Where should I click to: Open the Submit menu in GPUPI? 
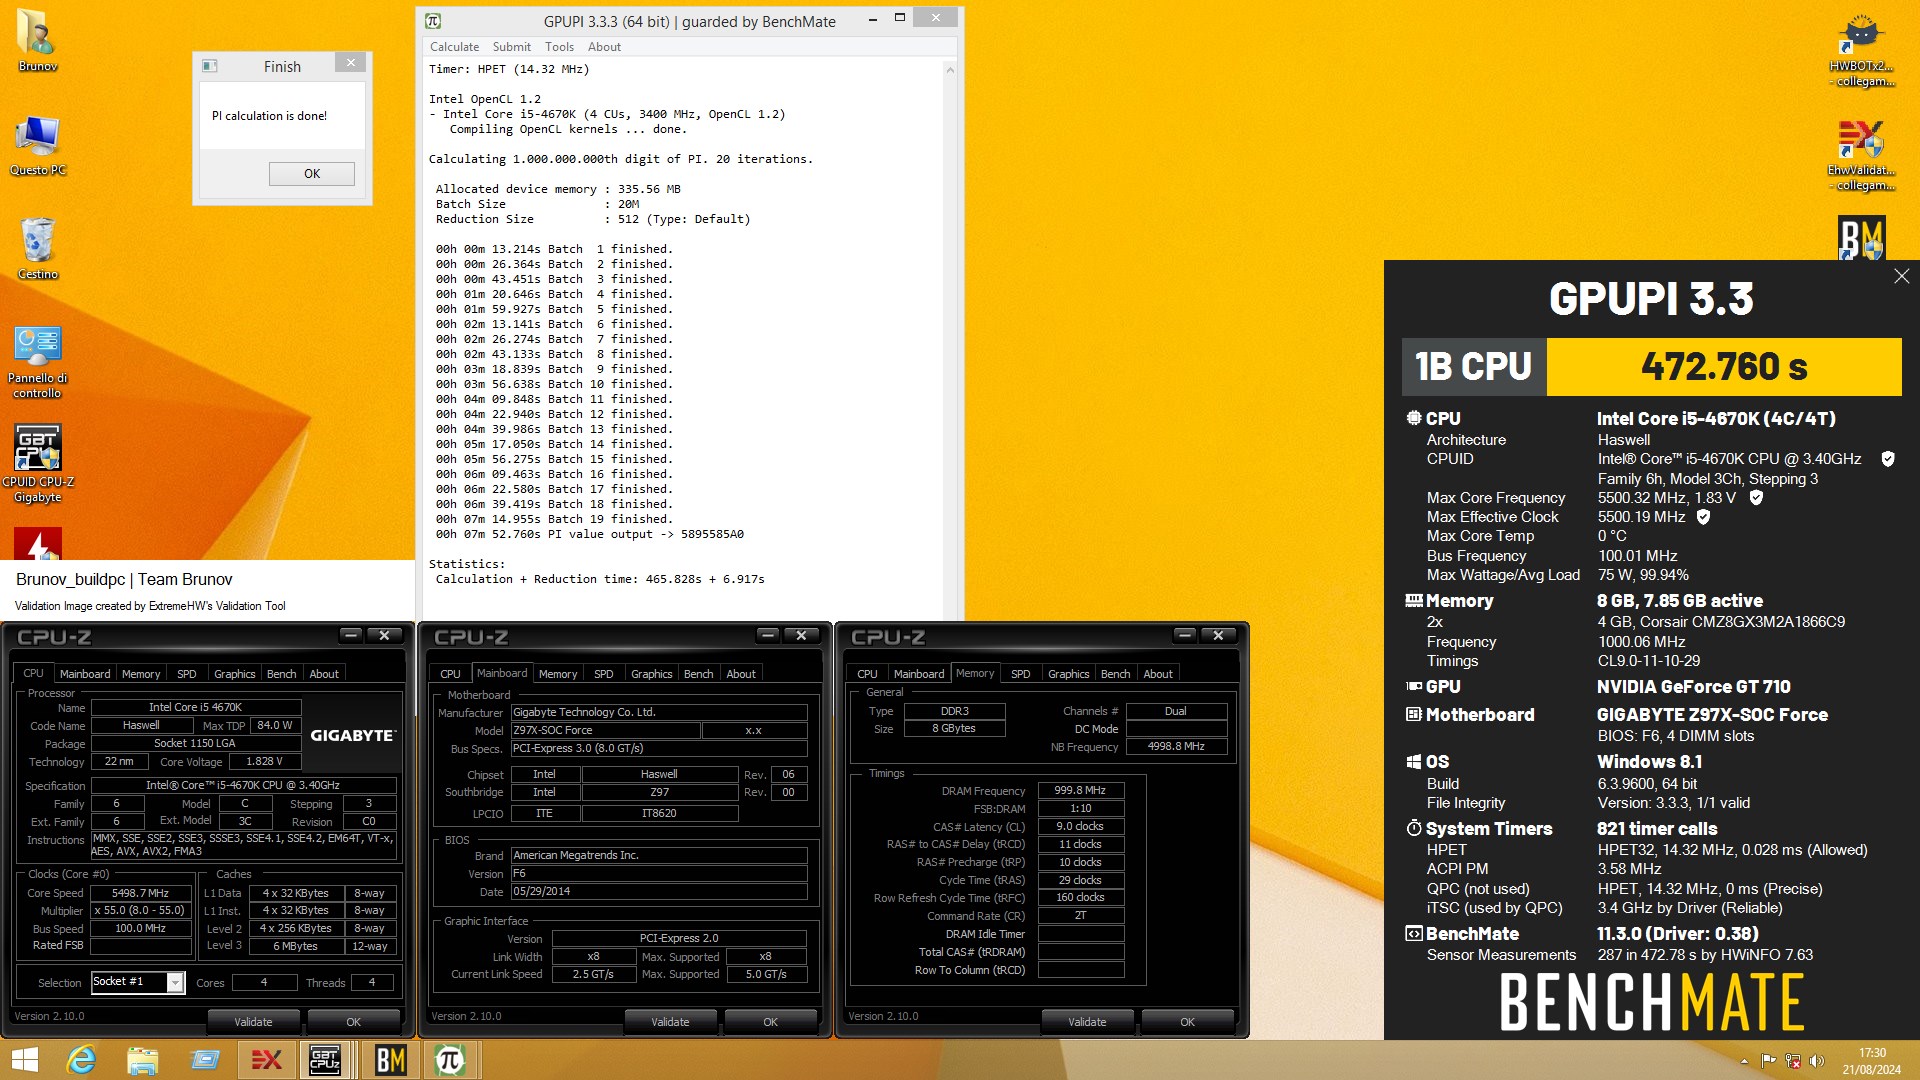tap(511, 47)
